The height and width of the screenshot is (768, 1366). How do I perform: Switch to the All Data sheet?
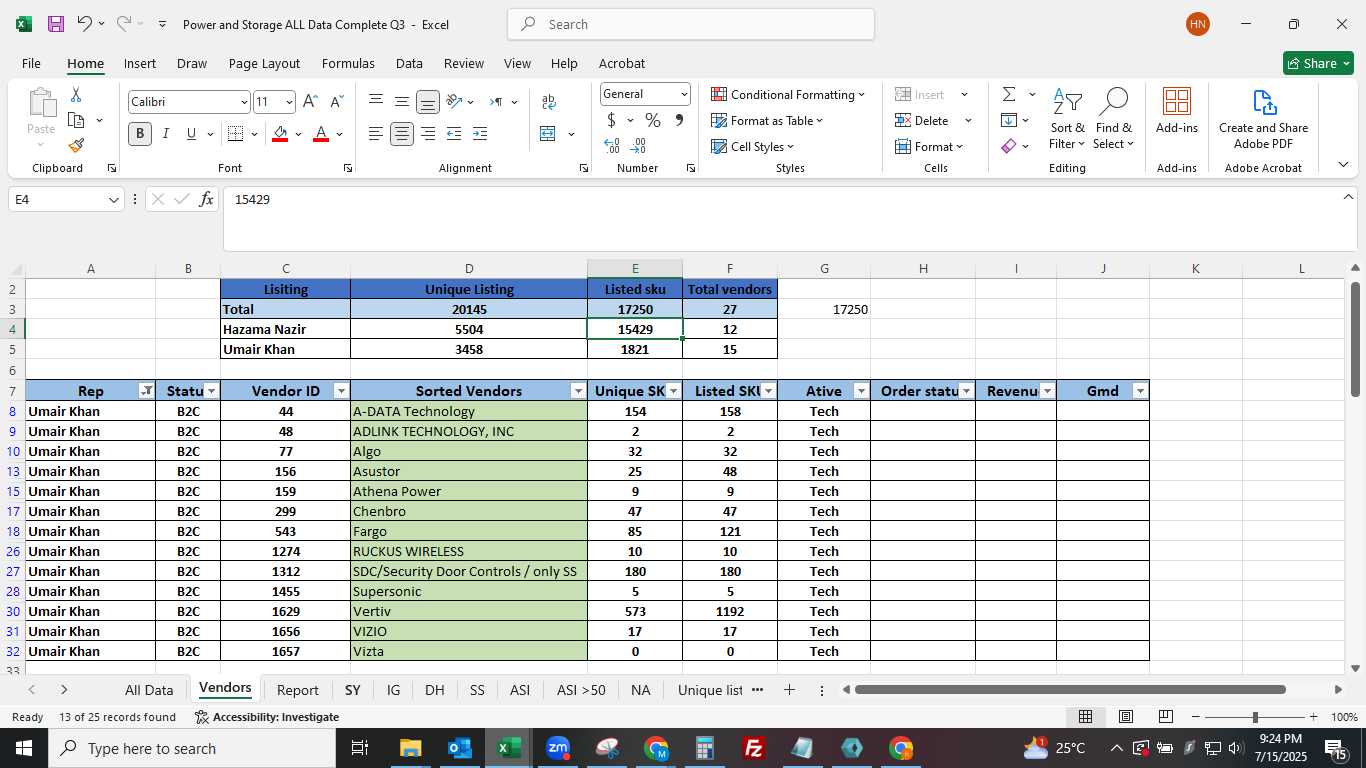pyautogui.click(x=149, y=690)
